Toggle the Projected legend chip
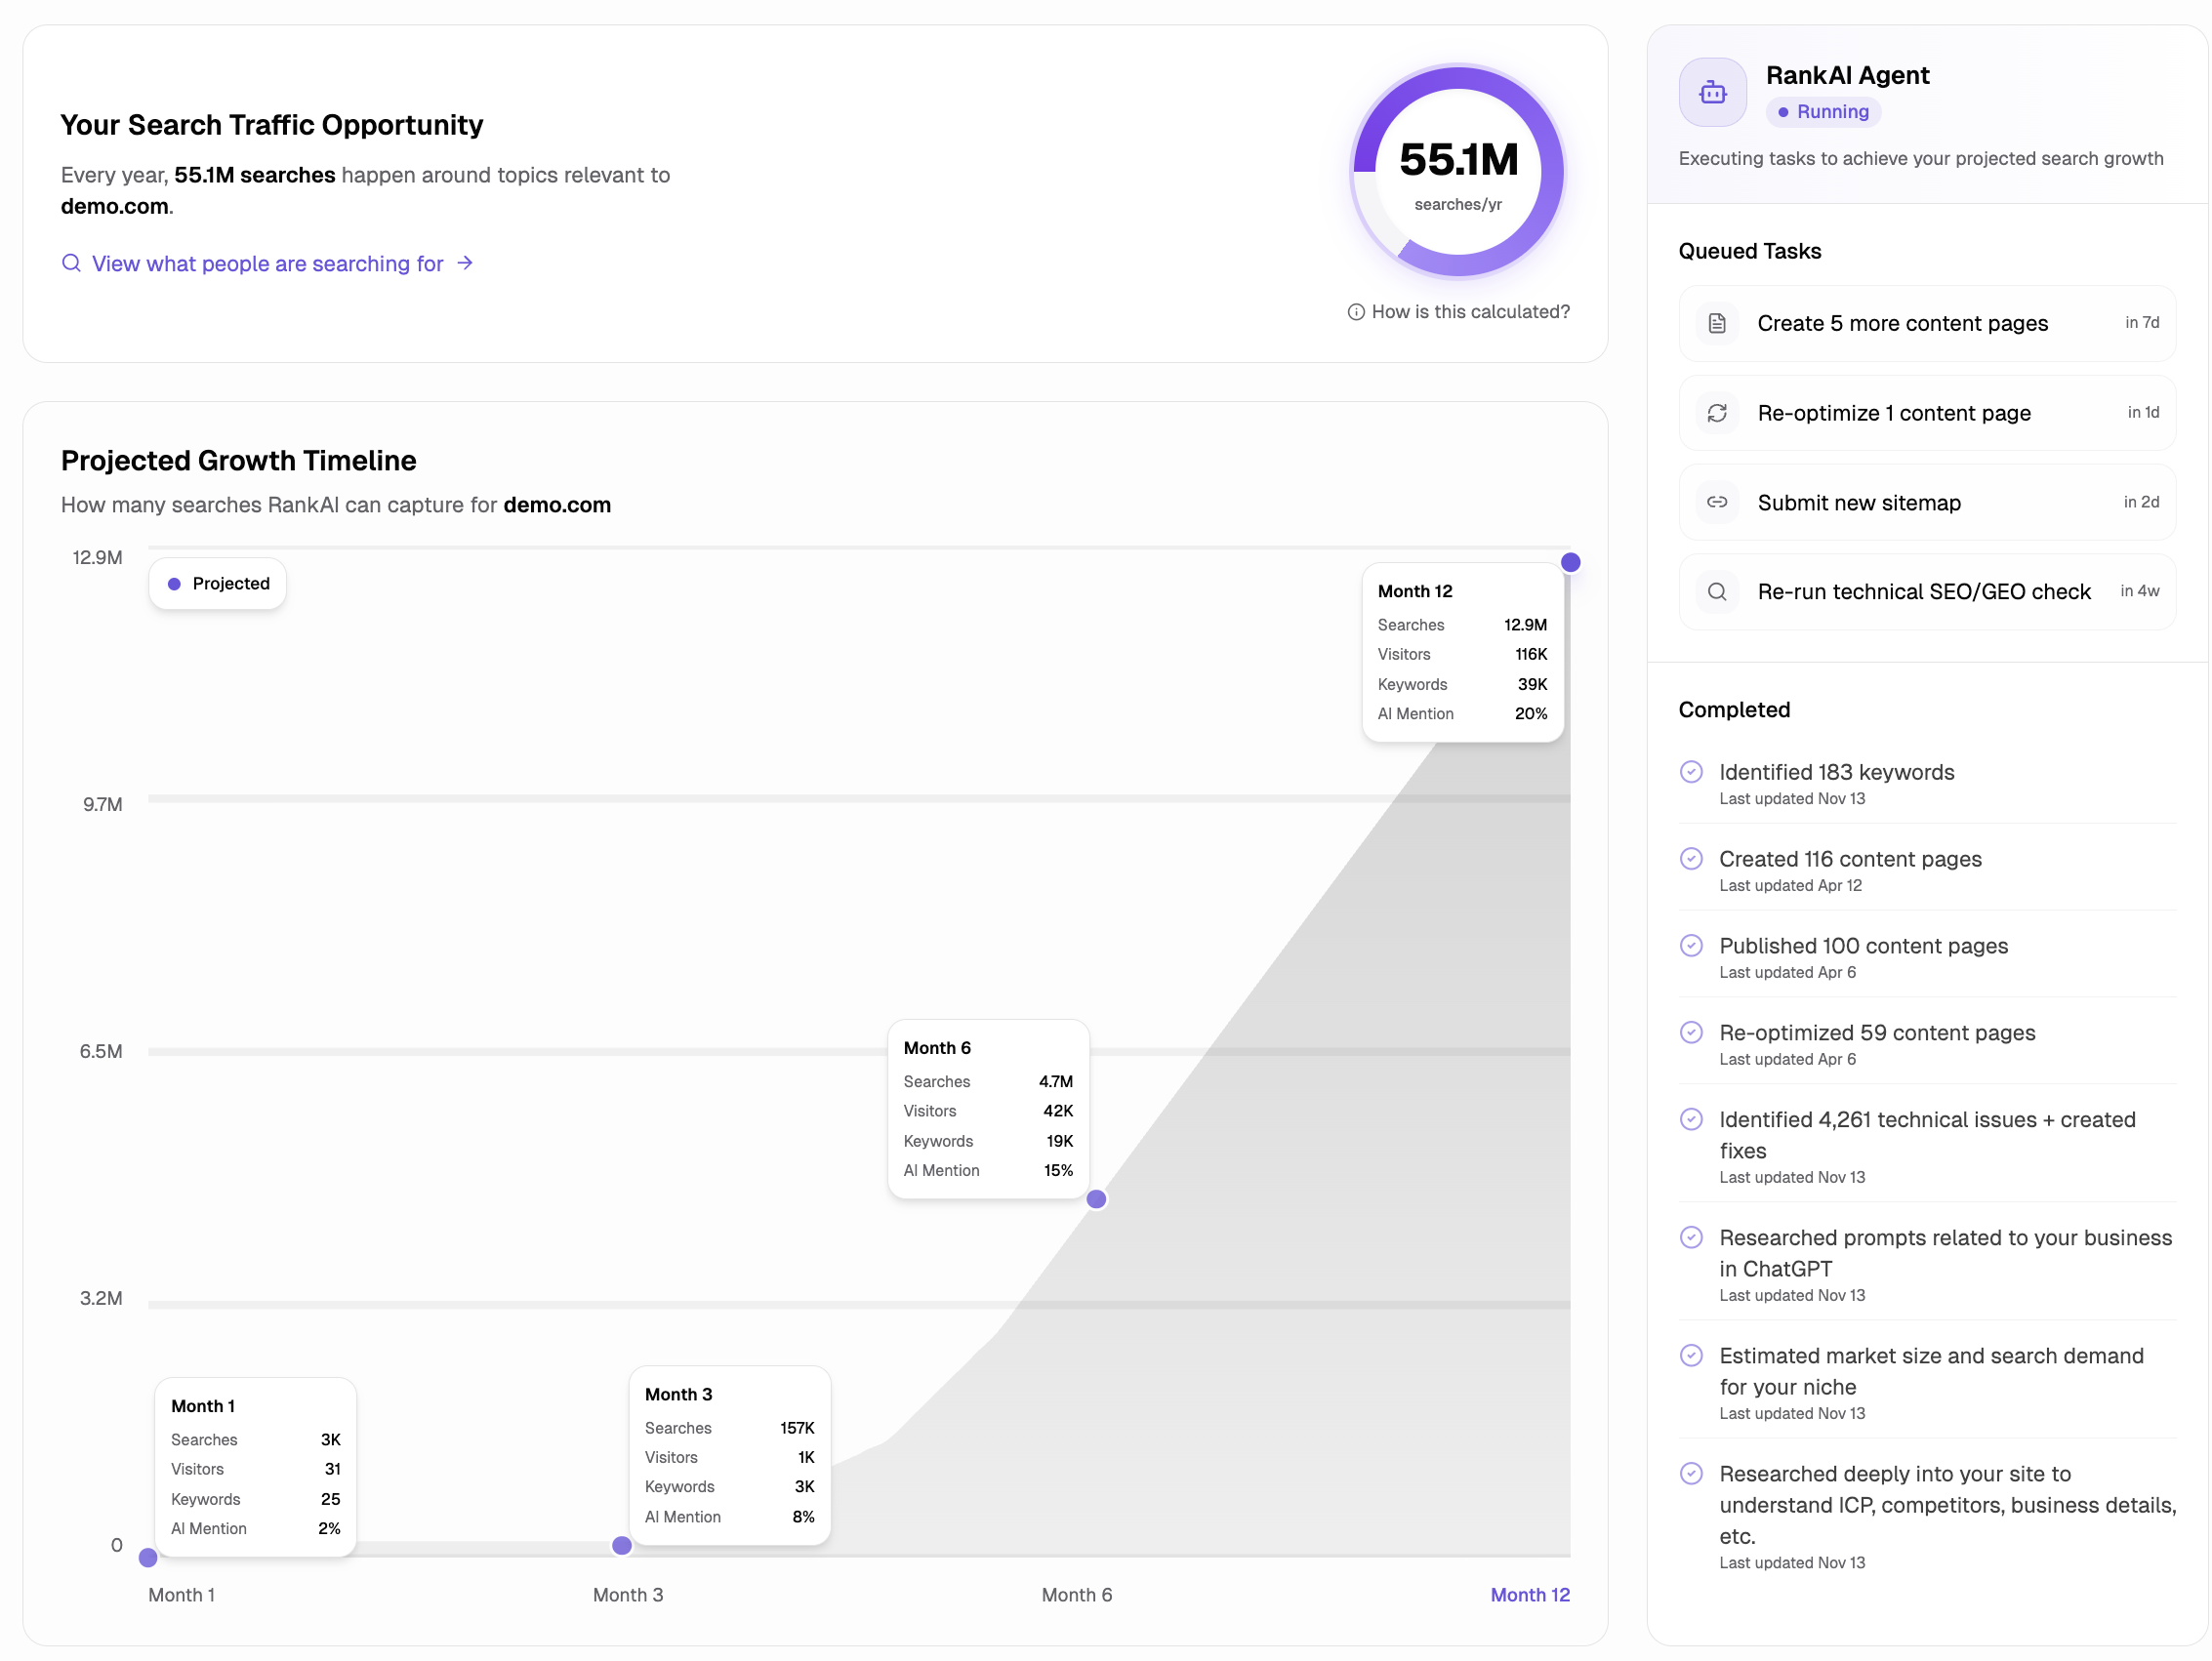This screenshot has height=1661, width=2212. (x=218, y=584)
